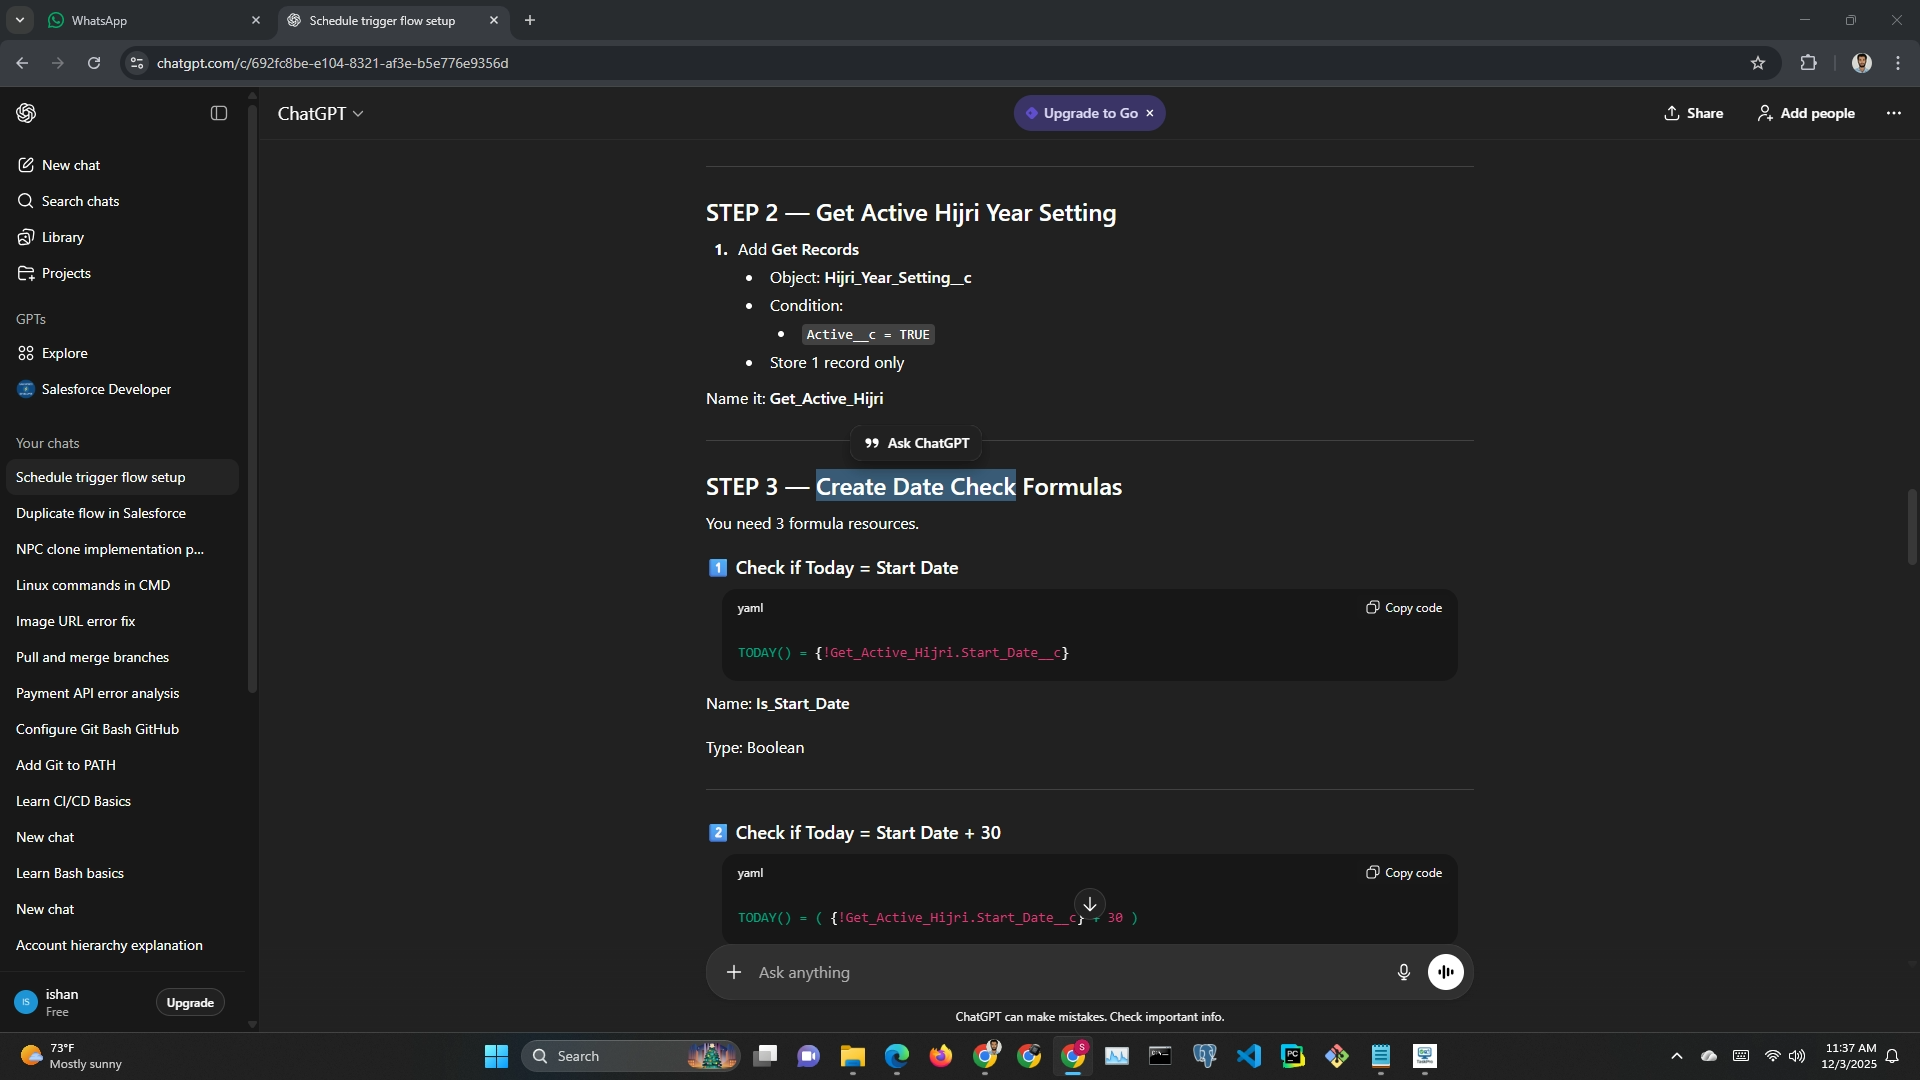The width and height of the screenshot is (1920, 1080).
Task: Click the microphone dictation icon
Action: 1403,972
